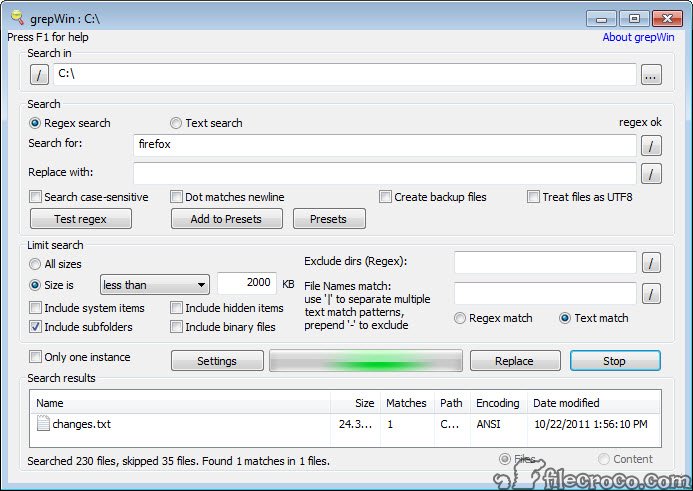Sort results by Path column header
The width and height of the screenshot is (693, 491).
pyautogui.click(x=453, y=403)
